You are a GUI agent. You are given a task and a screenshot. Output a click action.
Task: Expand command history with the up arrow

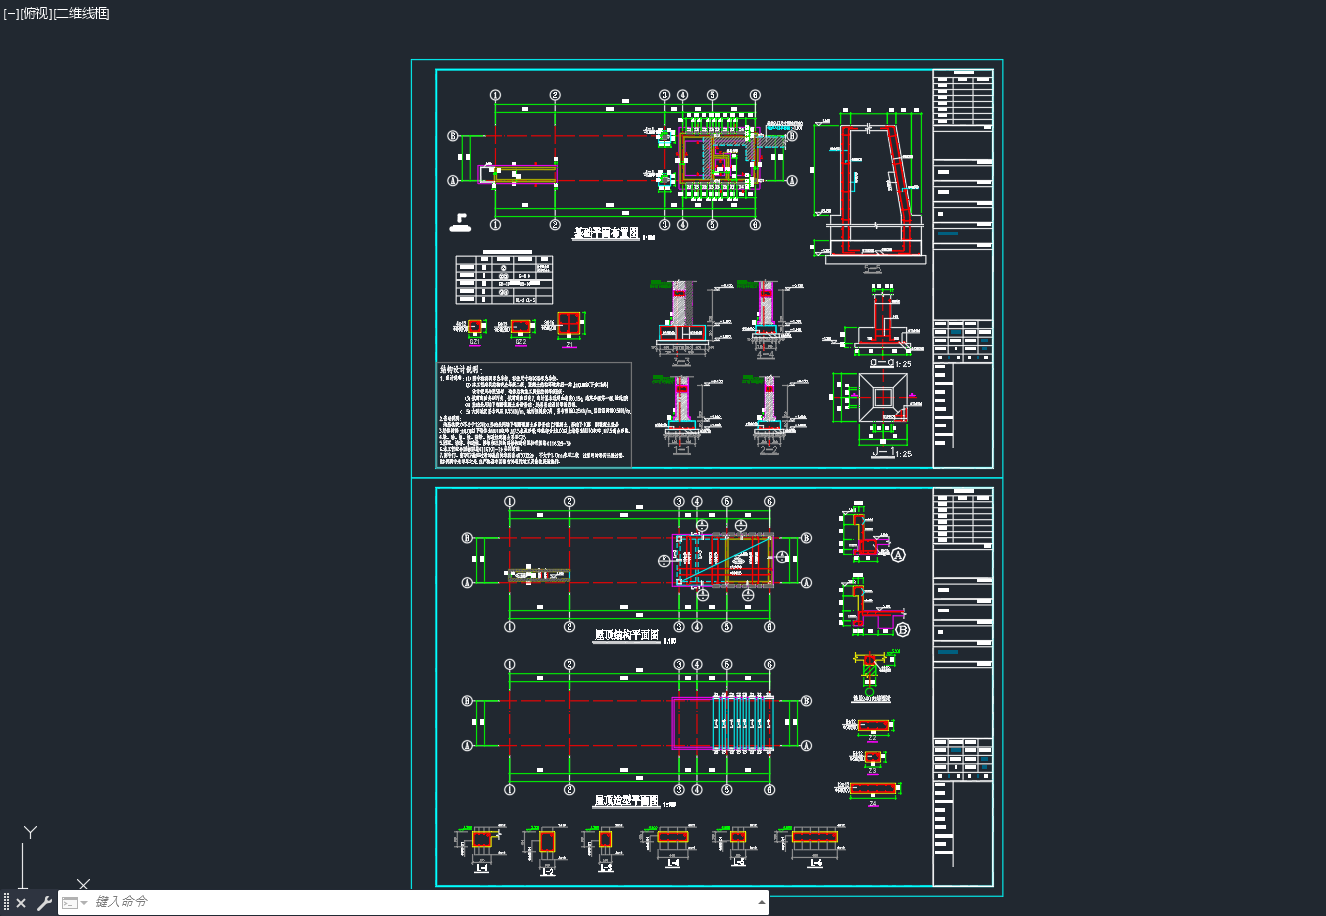pos(762,902)
